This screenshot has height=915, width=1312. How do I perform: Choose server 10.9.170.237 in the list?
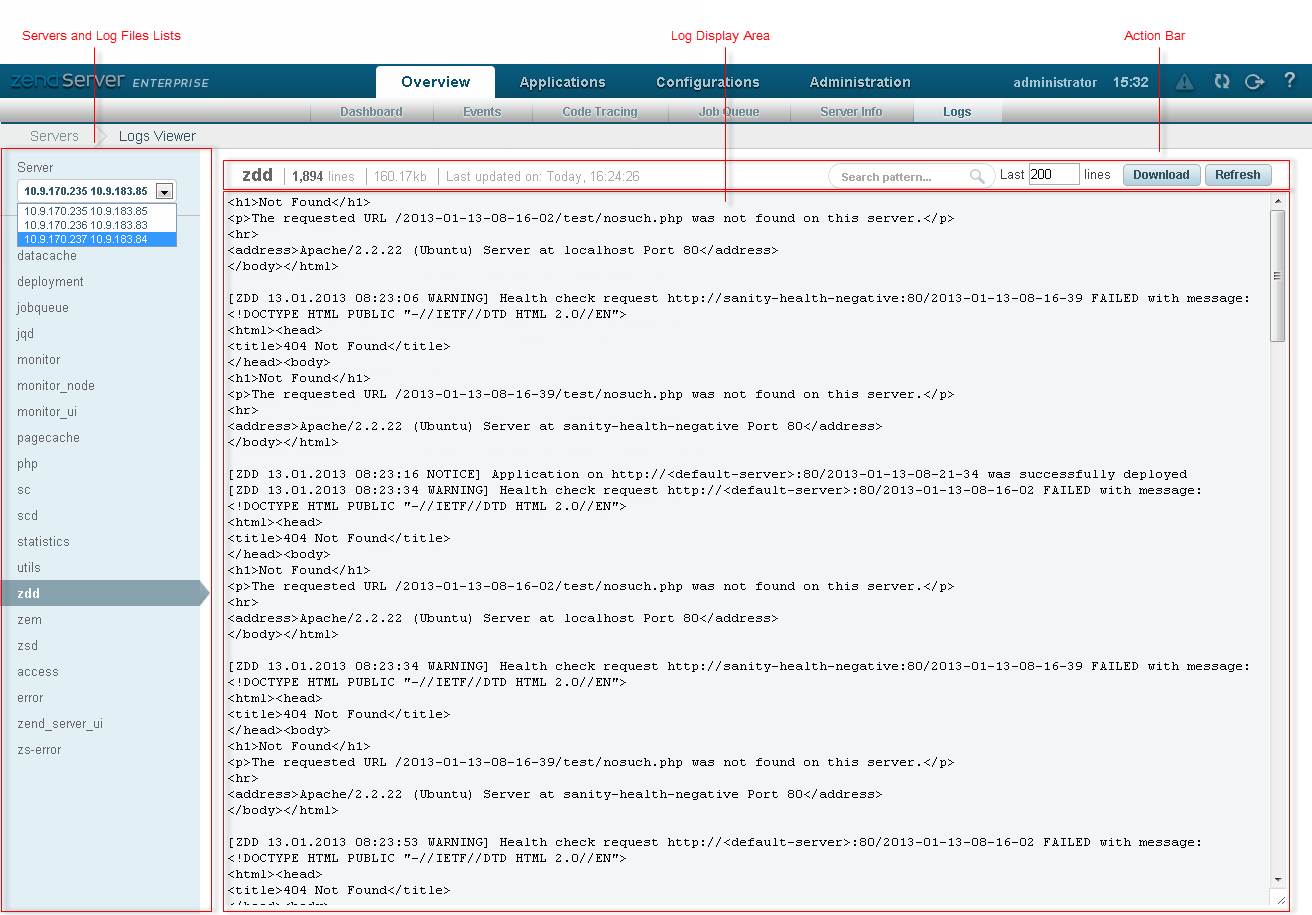coord(86,239)
